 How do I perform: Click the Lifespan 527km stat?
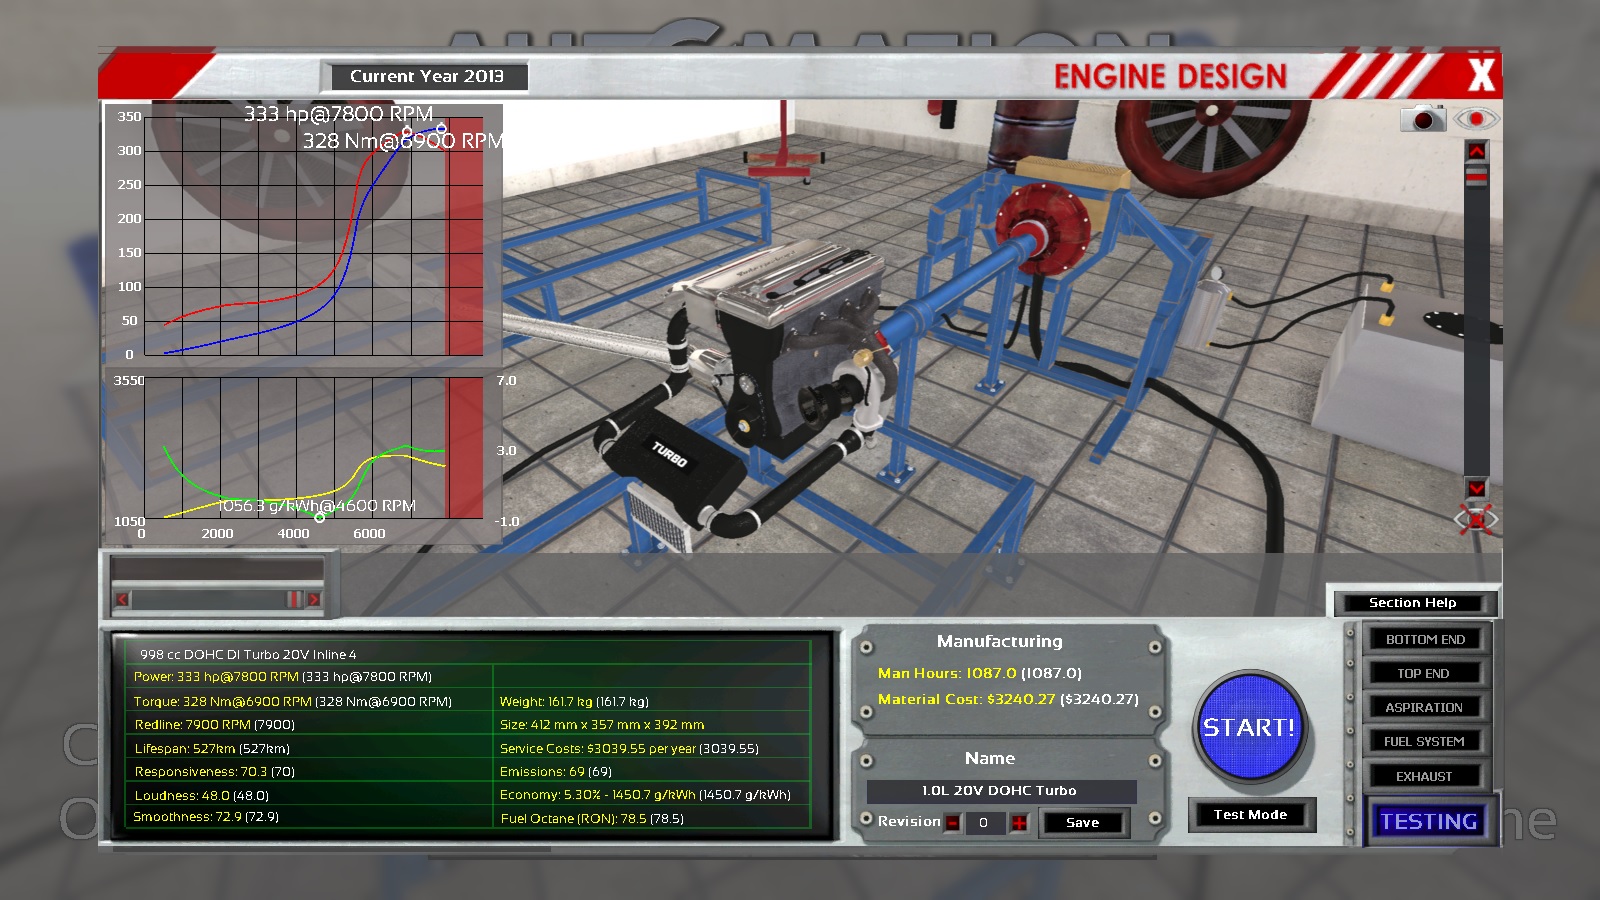pyautogui.click(x=212, y=749)
